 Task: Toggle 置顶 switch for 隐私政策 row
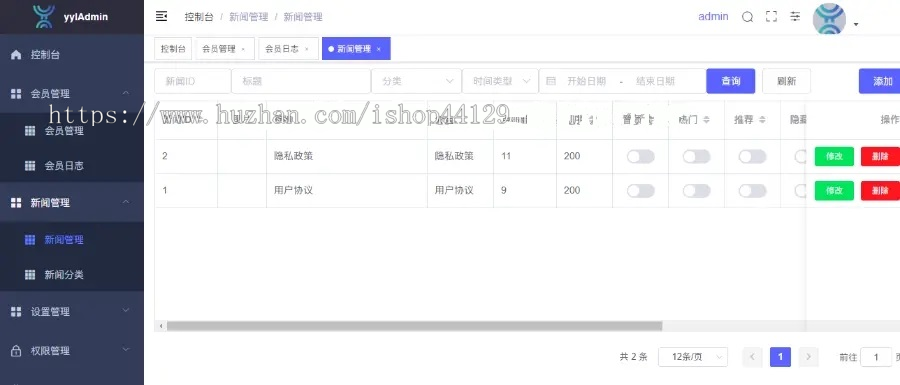click(641, 157)
